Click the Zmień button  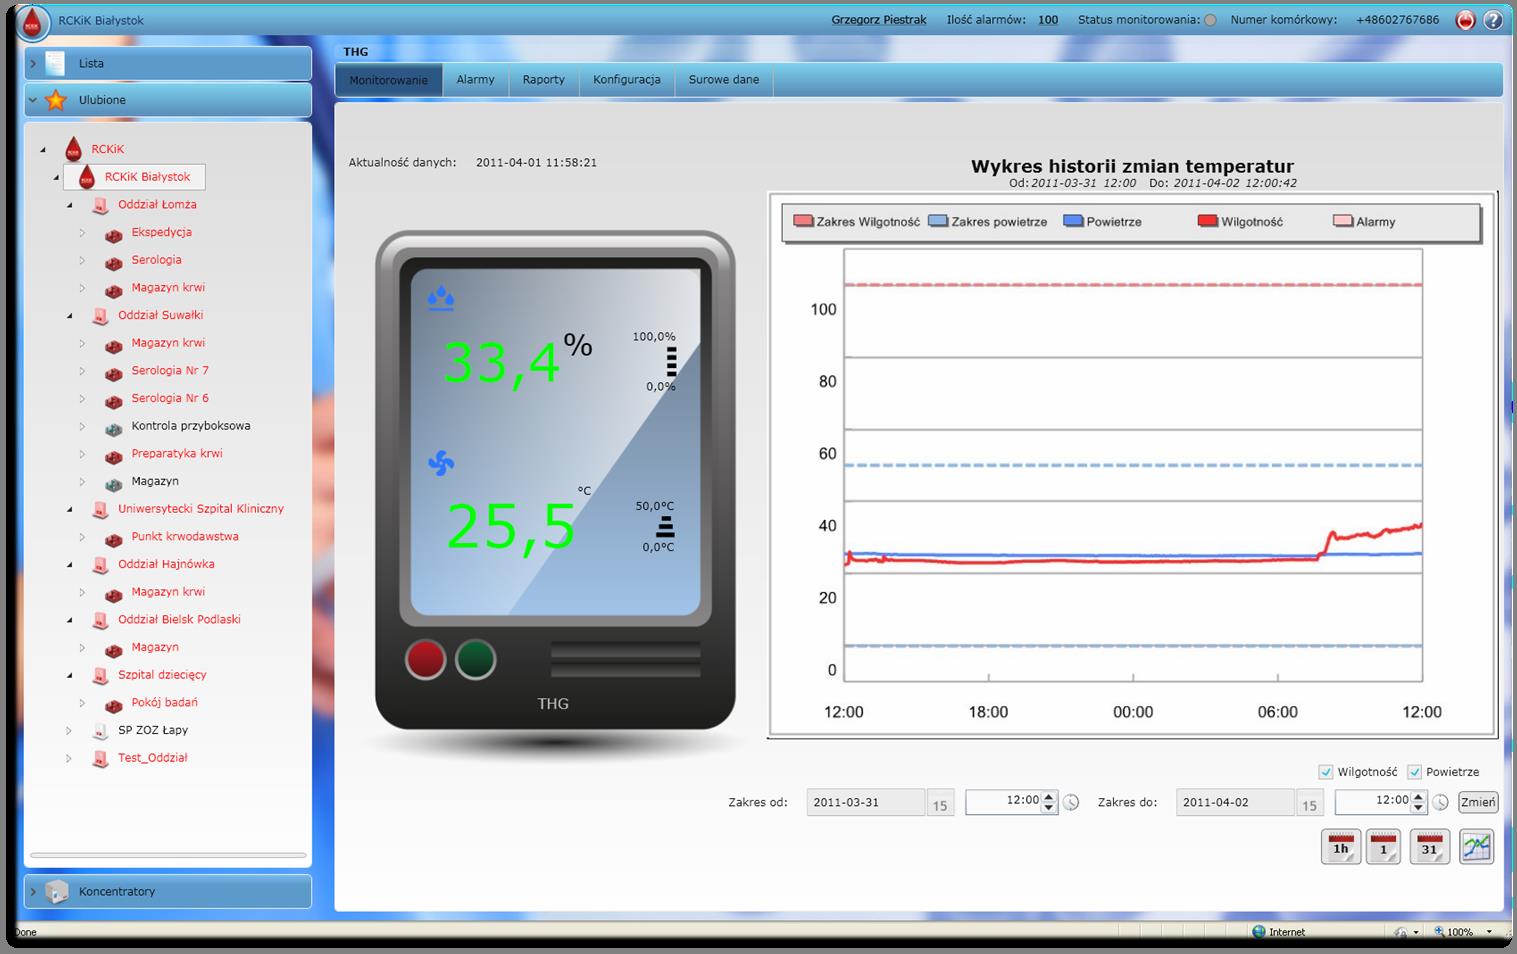click(1478, 801)
